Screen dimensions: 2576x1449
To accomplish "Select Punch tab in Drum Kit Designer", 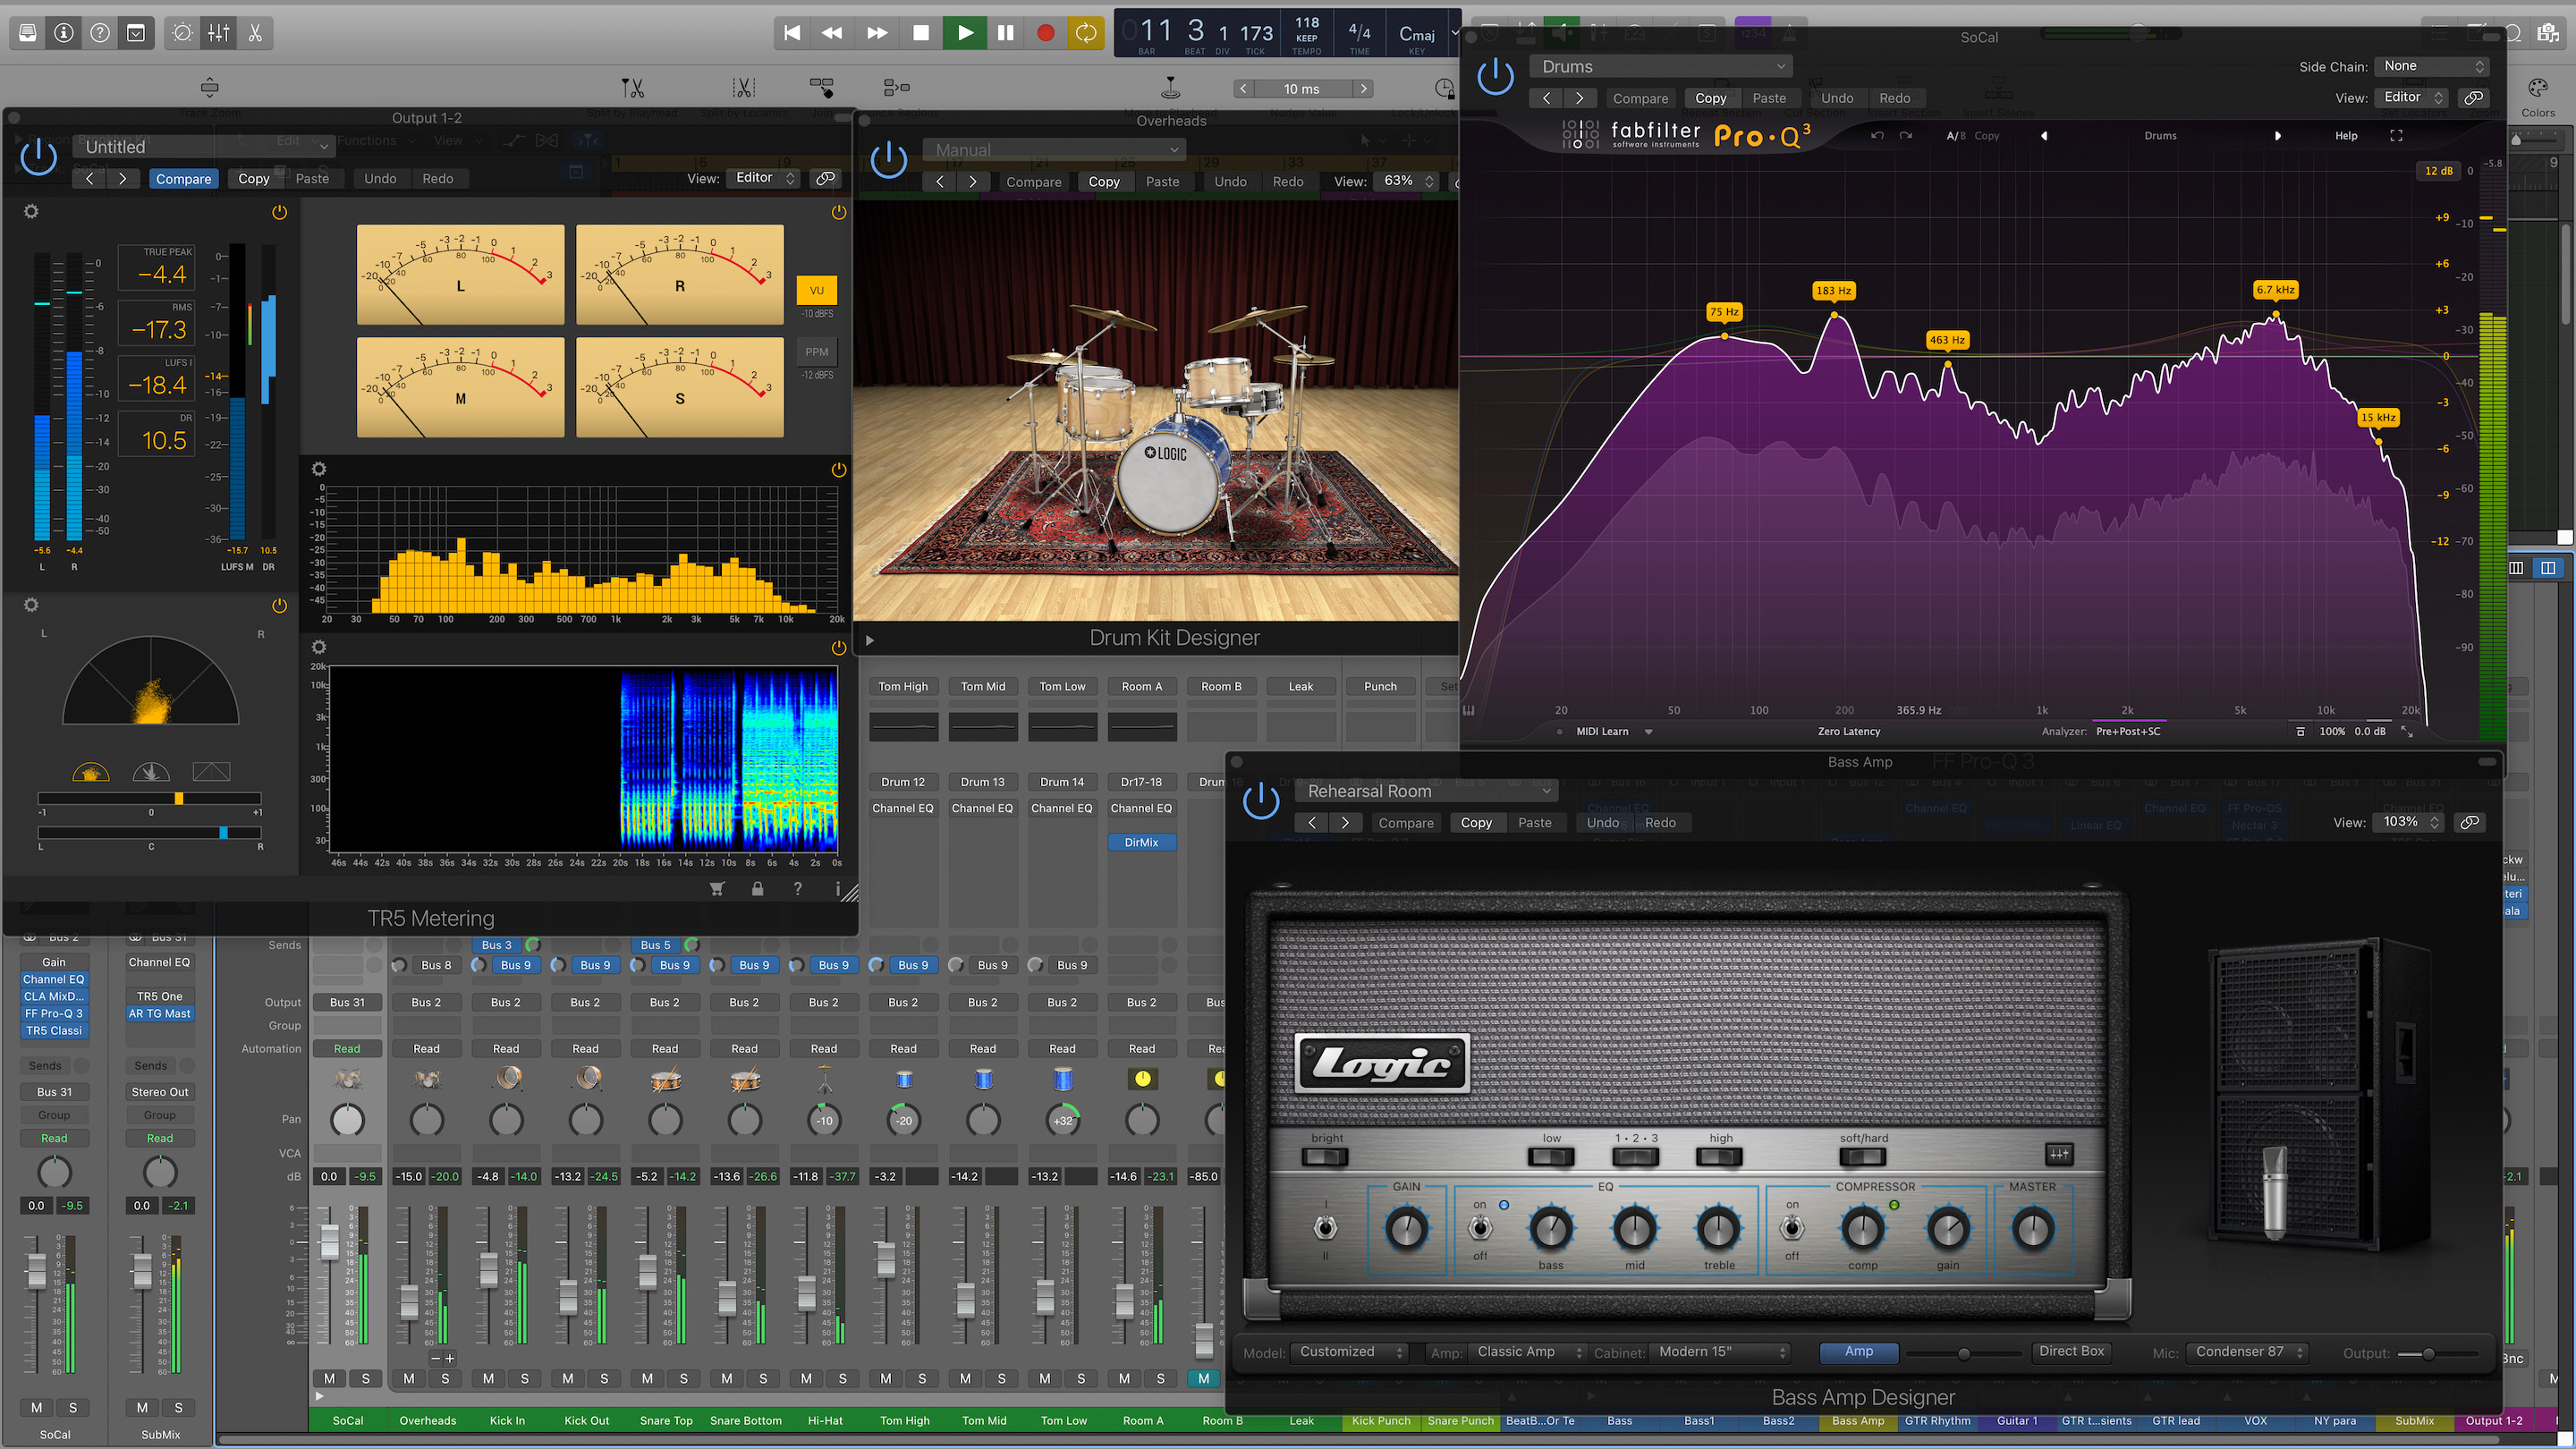I will point(1380,686).
